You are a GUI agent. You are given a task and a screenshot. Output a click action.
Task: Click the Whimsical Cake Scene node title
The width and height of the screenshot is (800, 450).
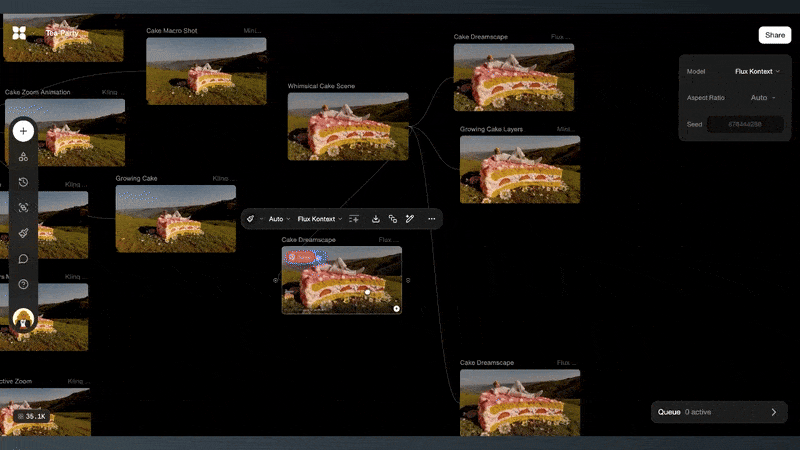321,86
